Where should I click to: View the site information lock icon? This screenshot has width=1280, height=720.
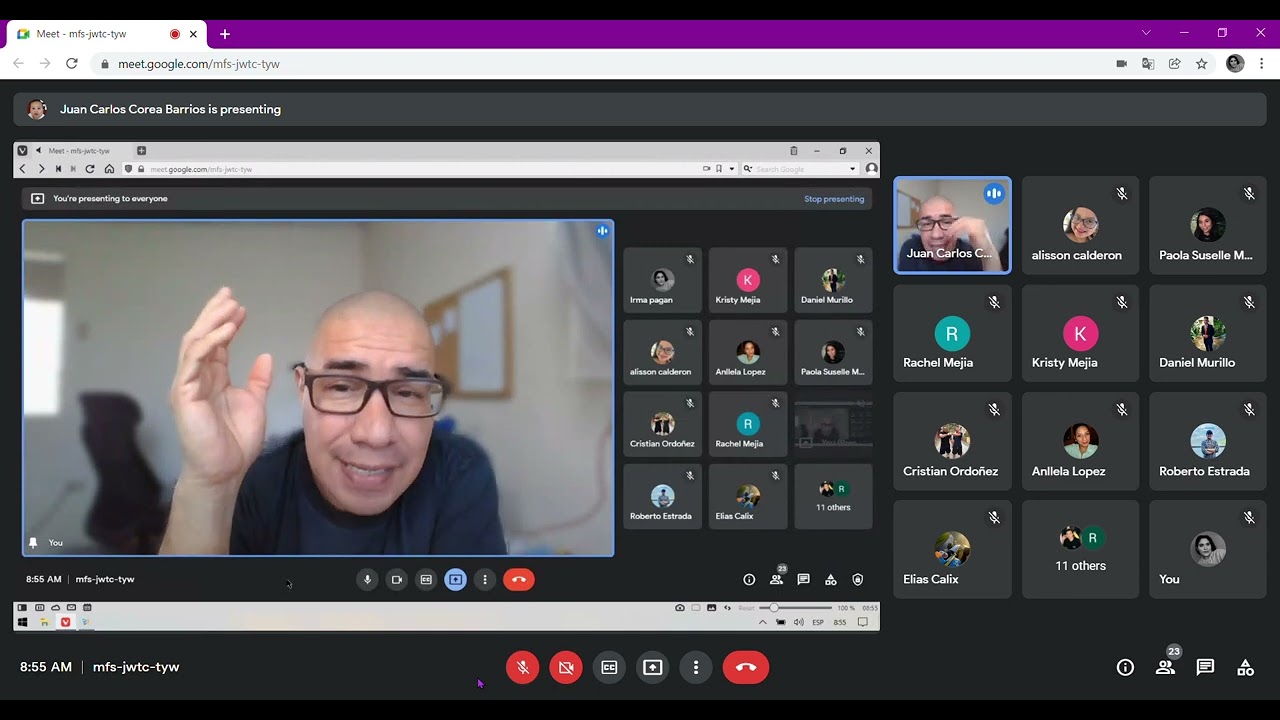(x=104, y=63)
